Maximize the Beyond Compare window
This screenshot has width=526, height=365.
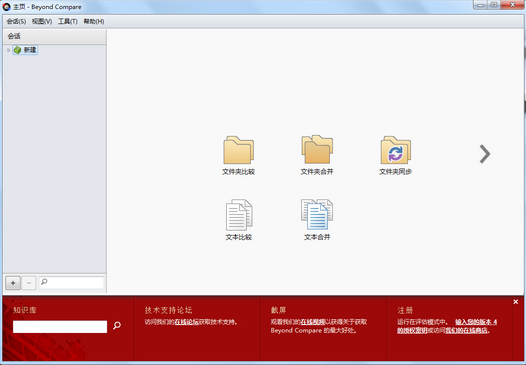pyautogui.click(x=494, y=5)
